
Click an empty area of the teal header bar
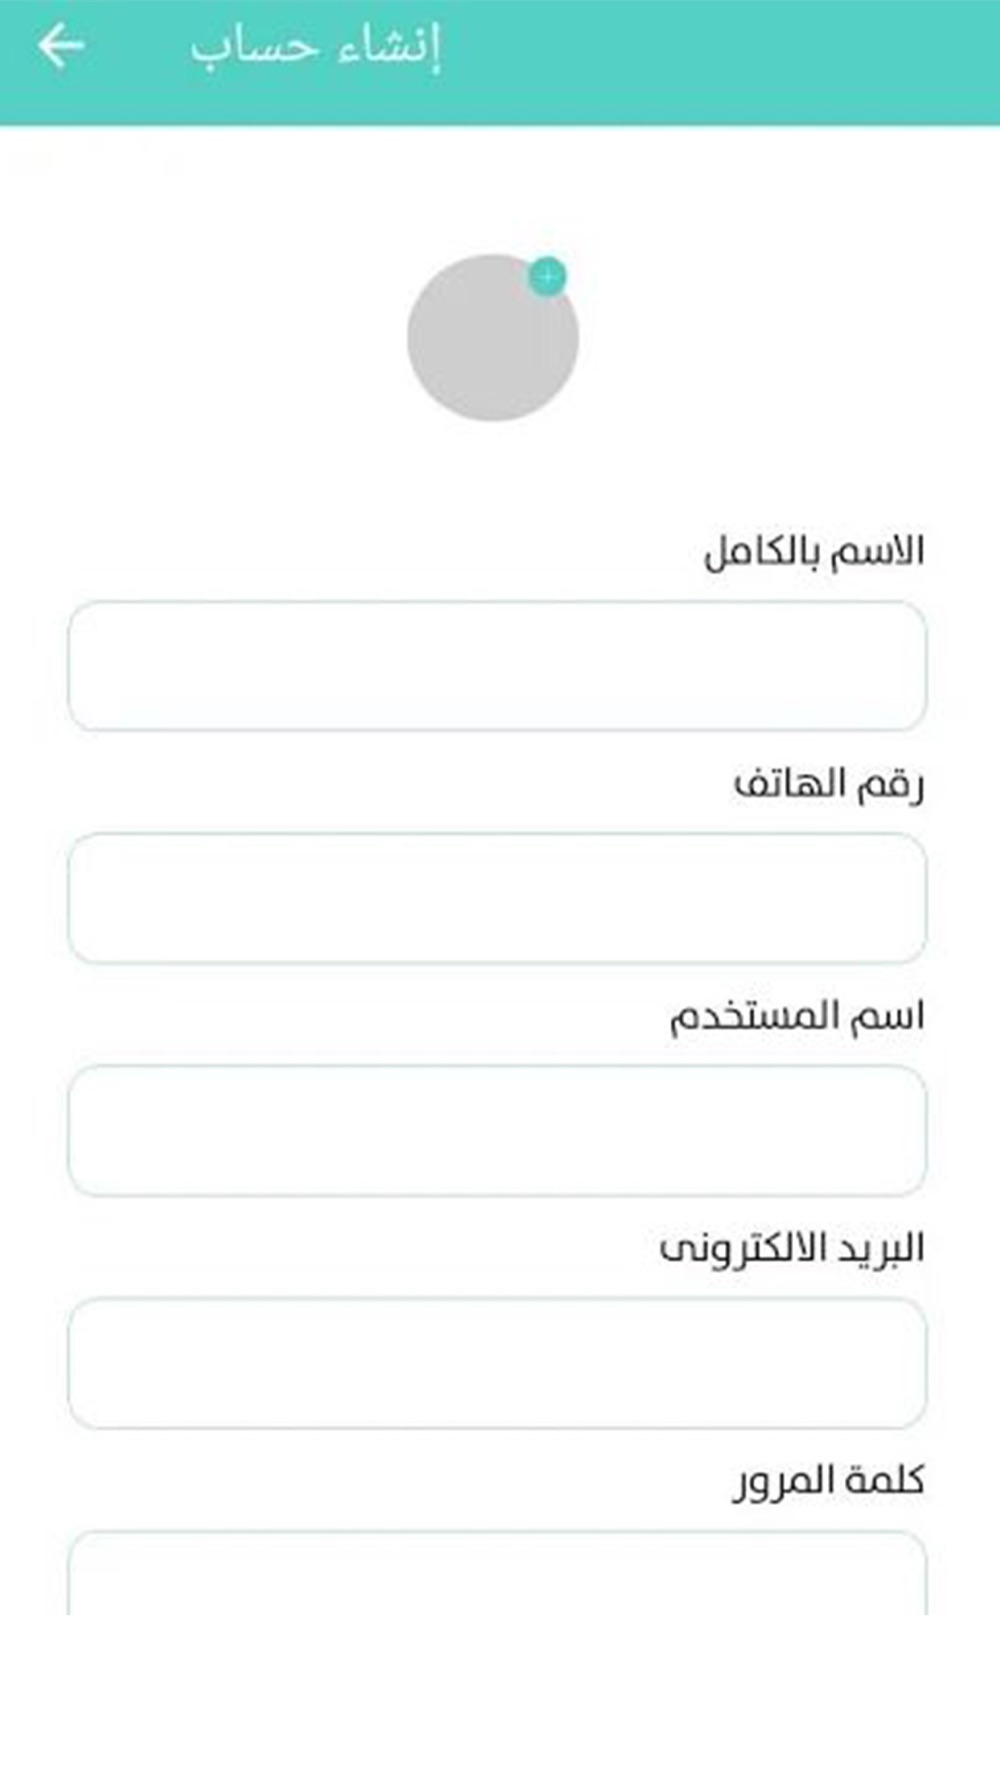click(720, 60)
